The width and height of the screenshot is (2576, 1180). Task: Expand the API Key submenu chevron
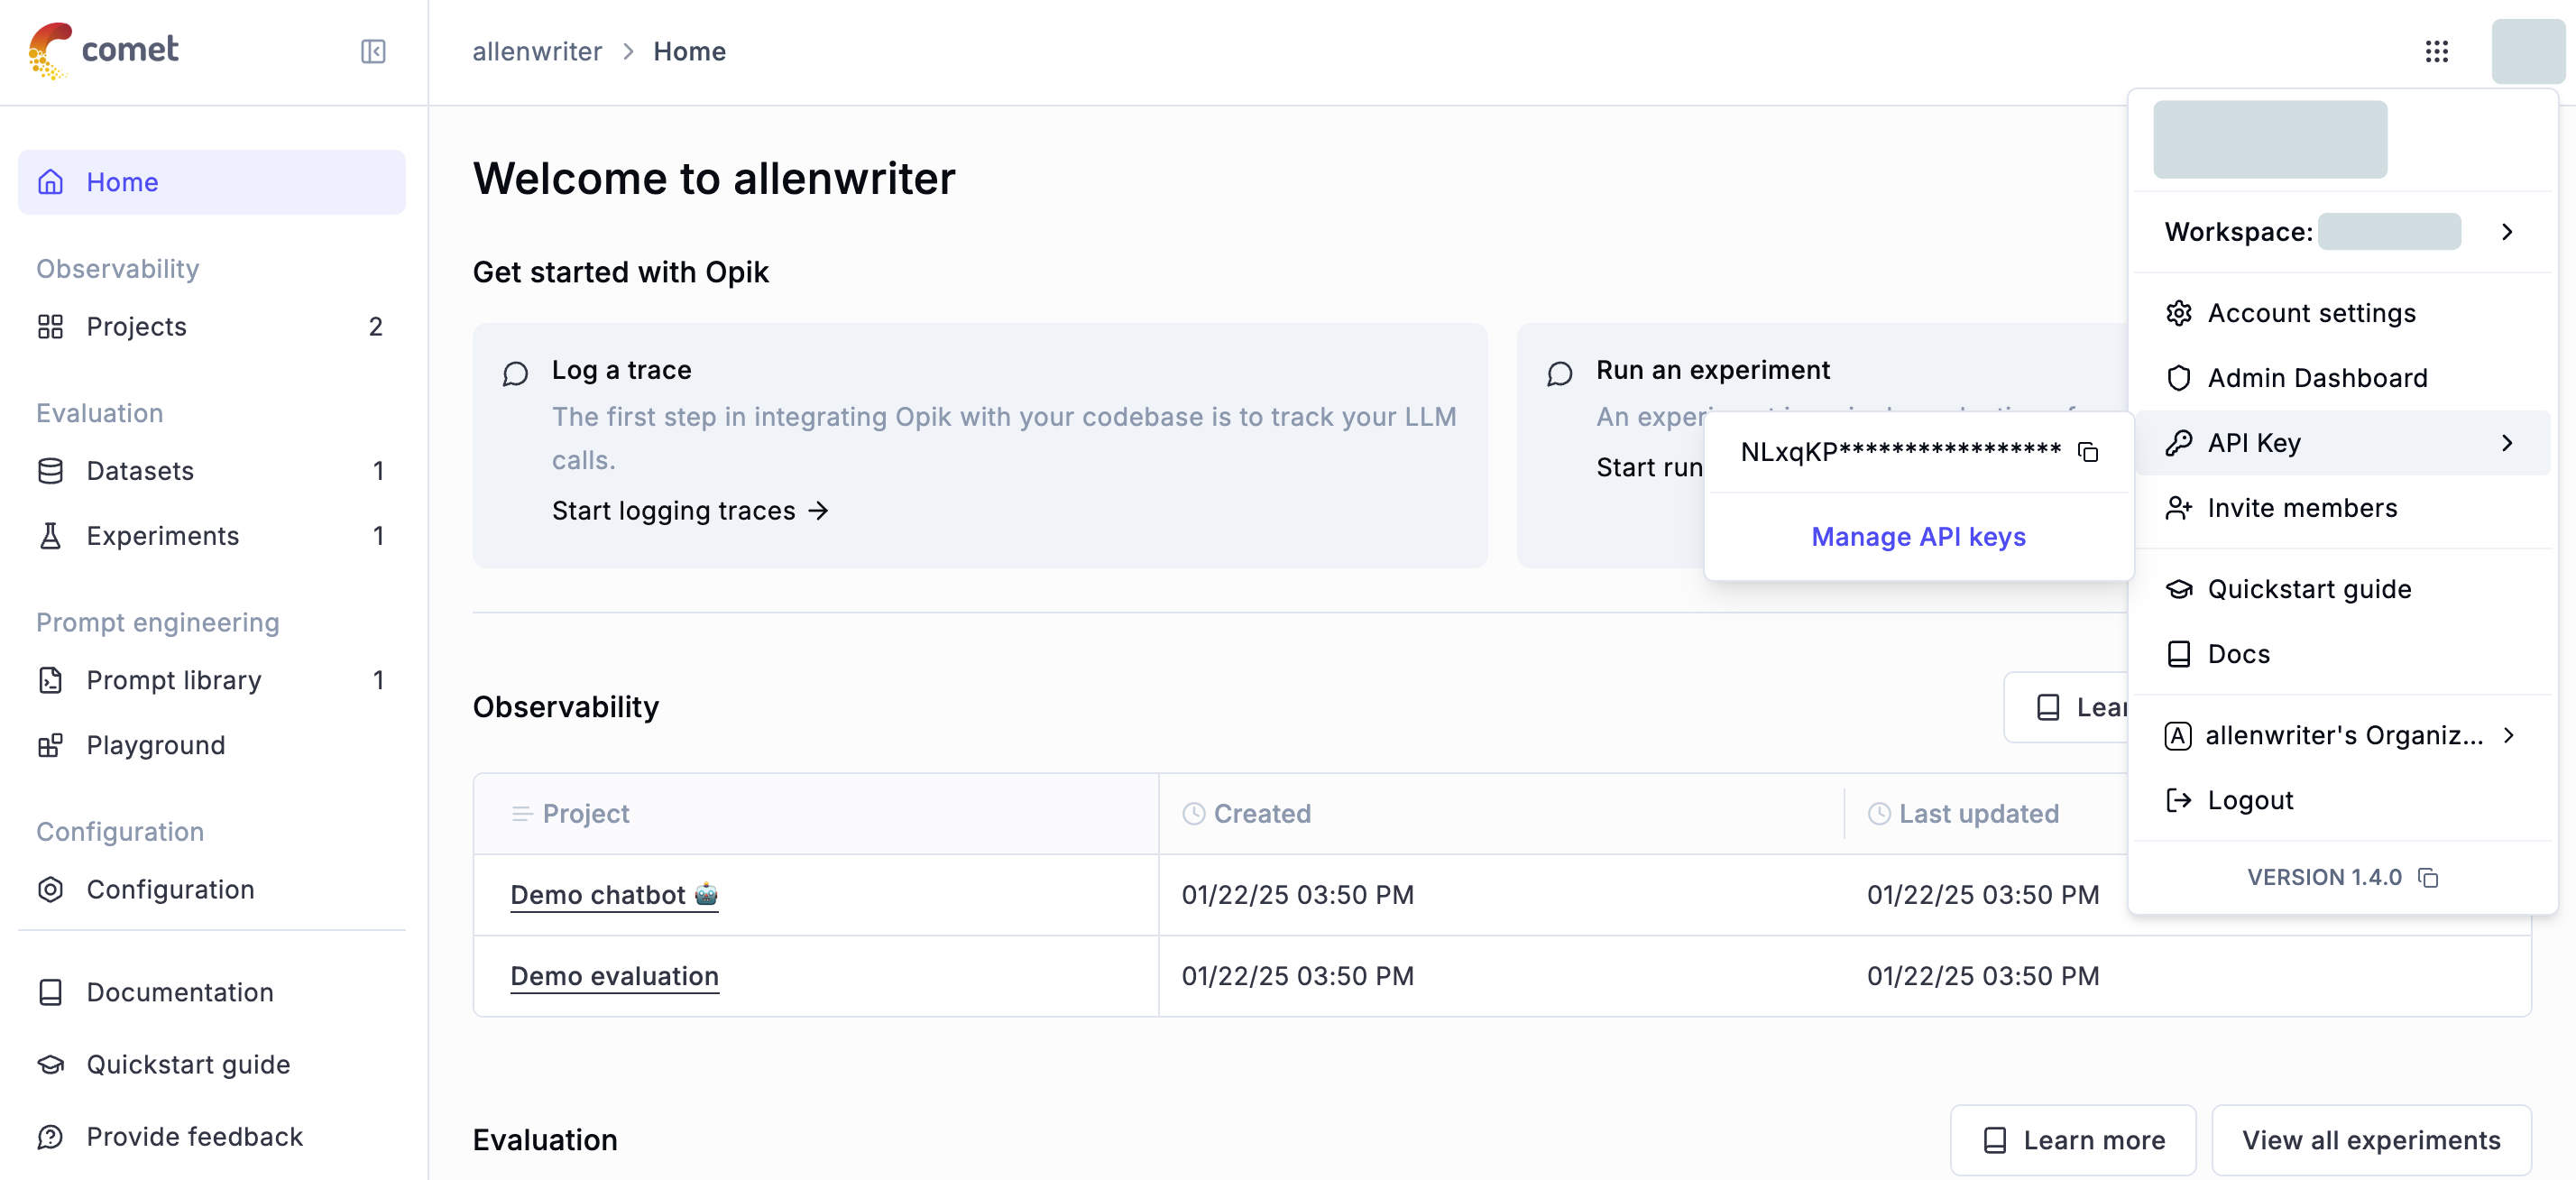click(2506, 443)
